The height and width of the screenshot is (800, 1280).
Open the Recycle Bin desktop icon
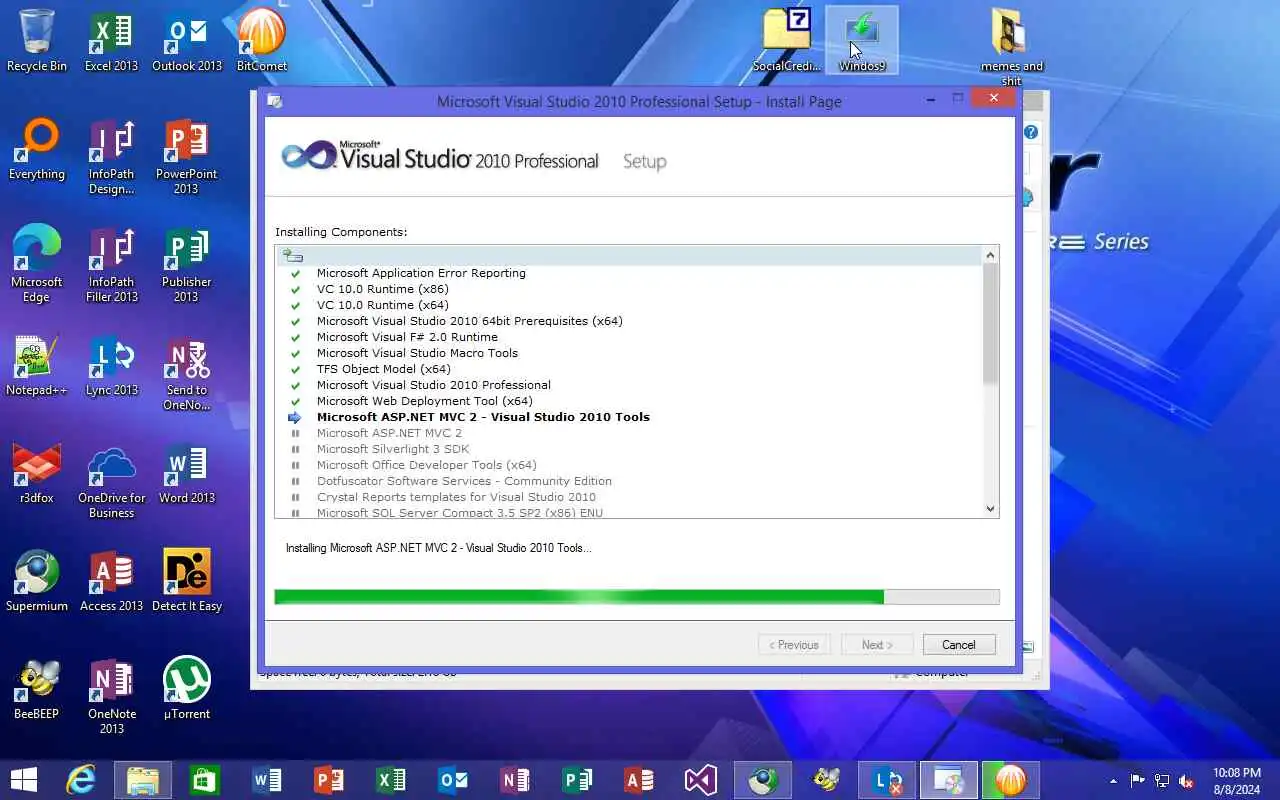[37, 40]
